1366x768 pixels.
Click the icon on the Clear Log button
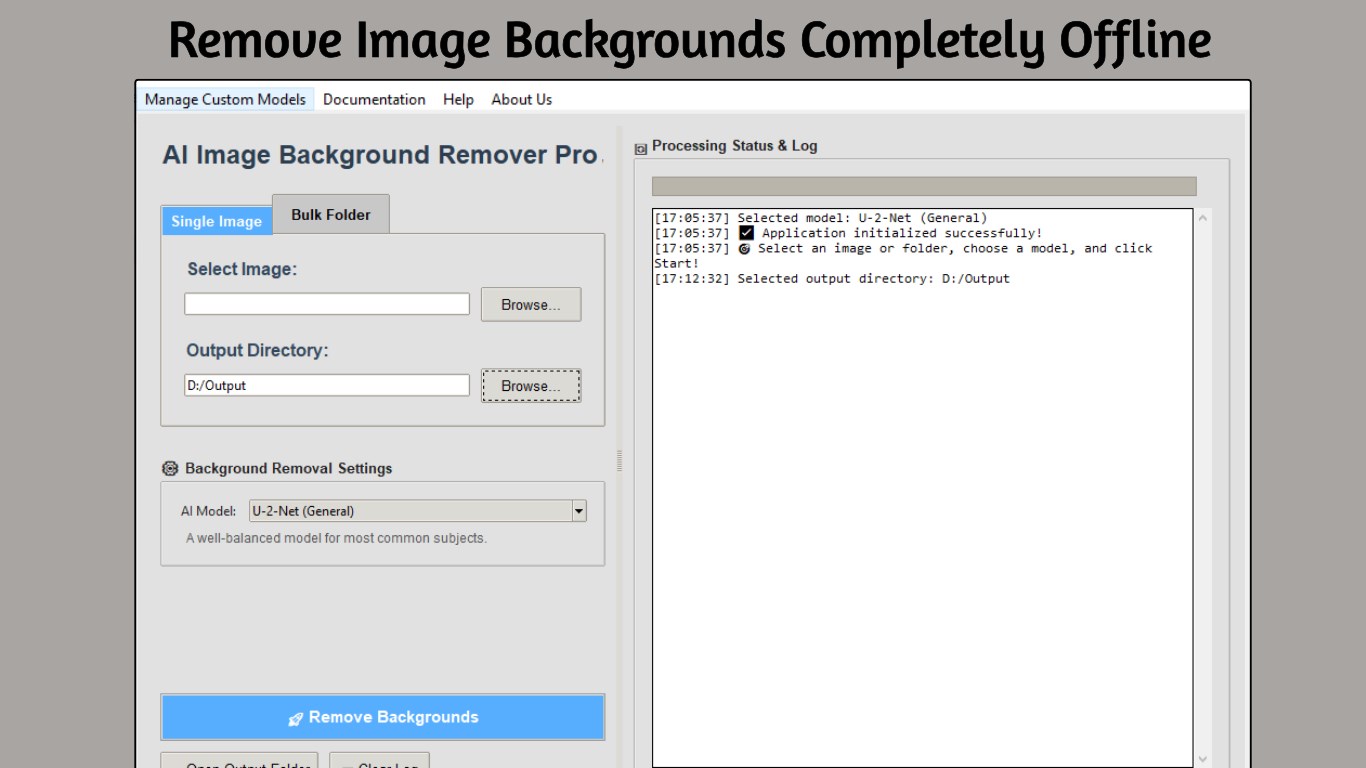pos(347,766)
